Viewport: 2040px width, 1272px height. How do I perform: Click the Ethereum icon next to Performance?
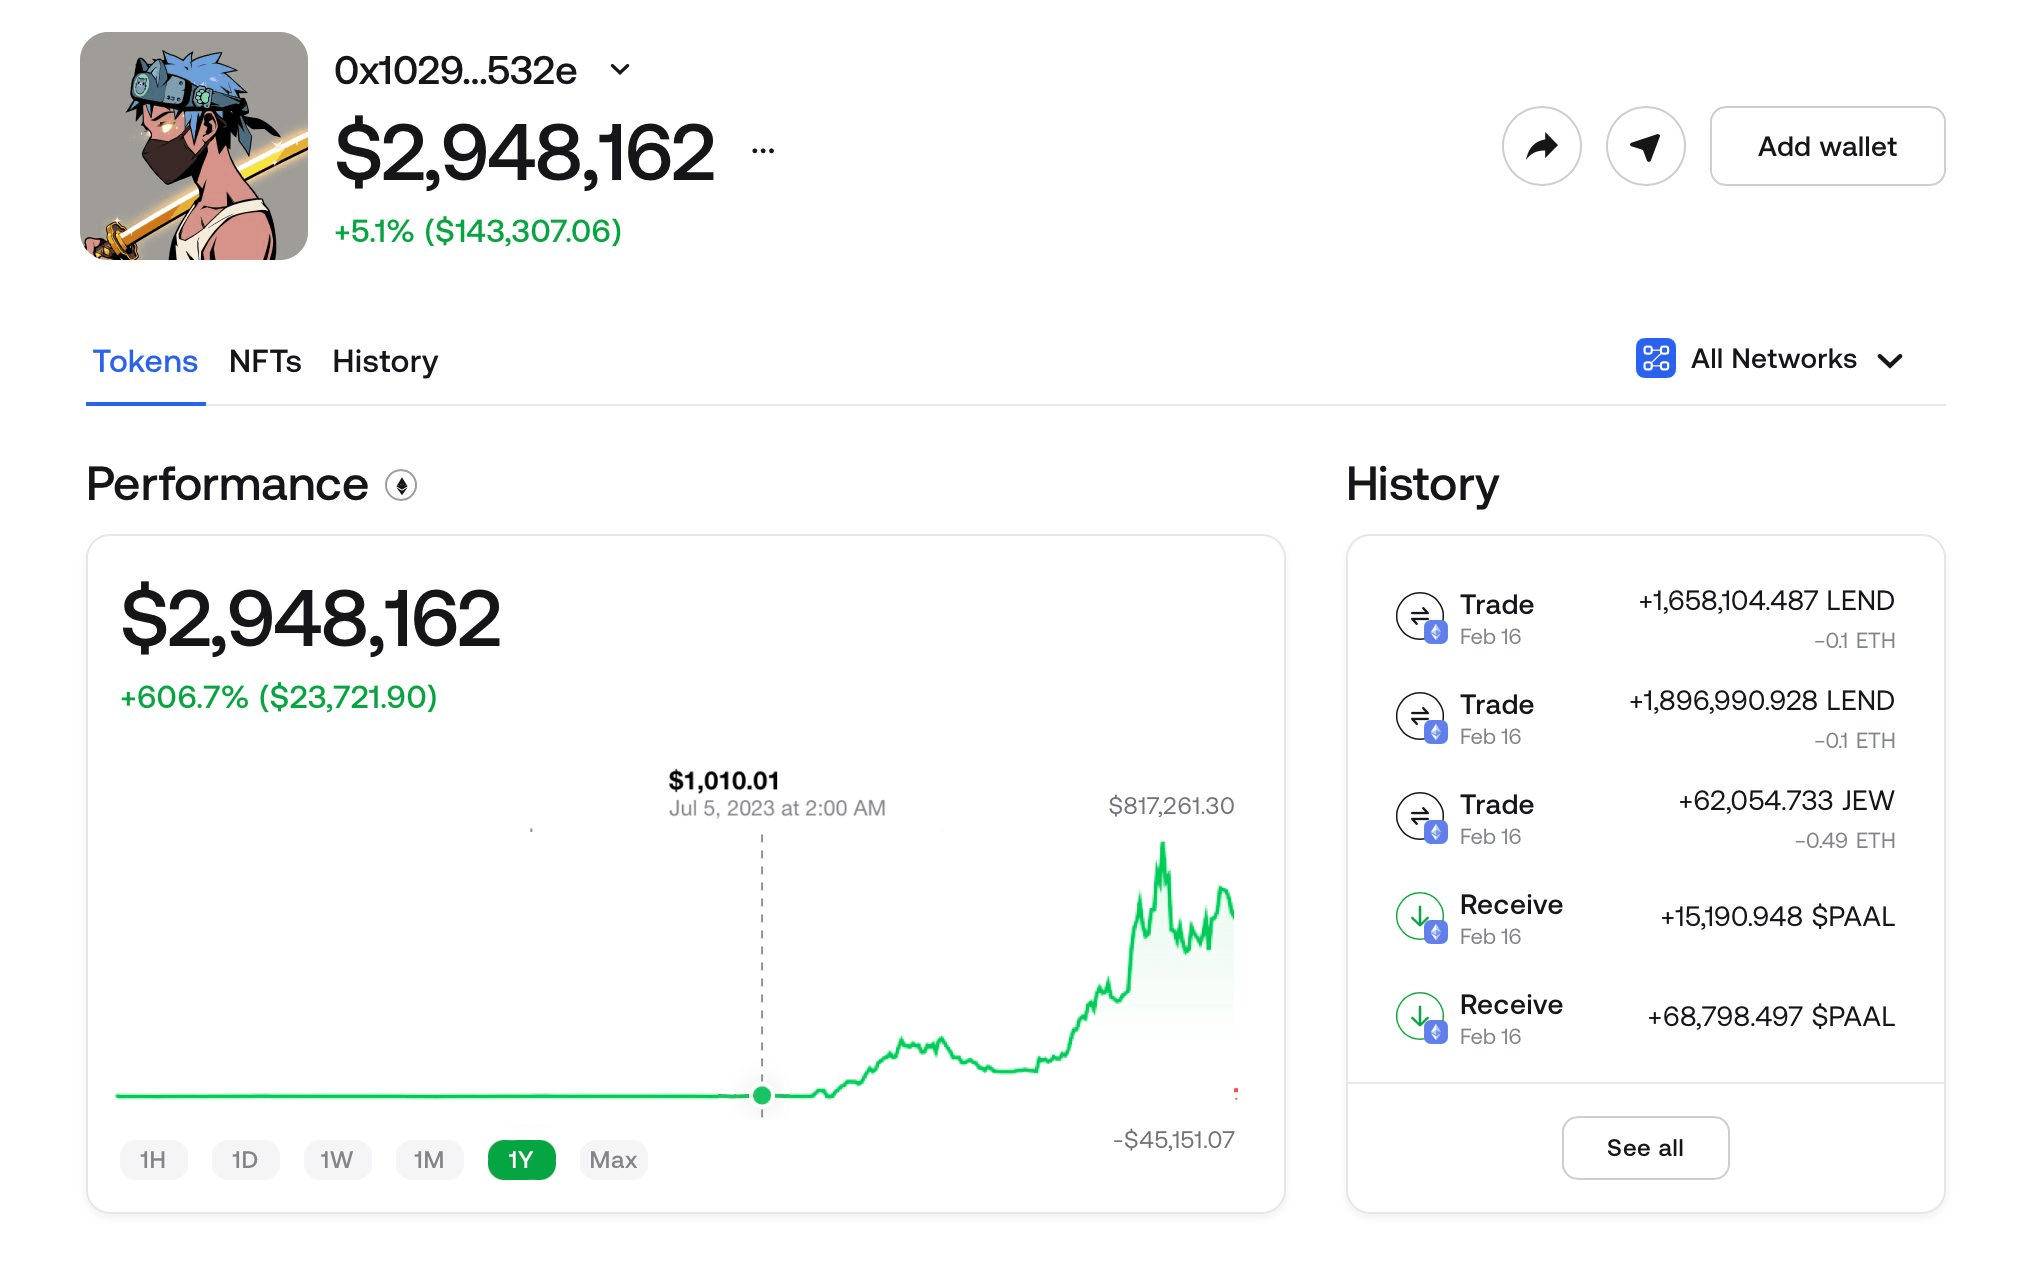click(x=401, y=486)
